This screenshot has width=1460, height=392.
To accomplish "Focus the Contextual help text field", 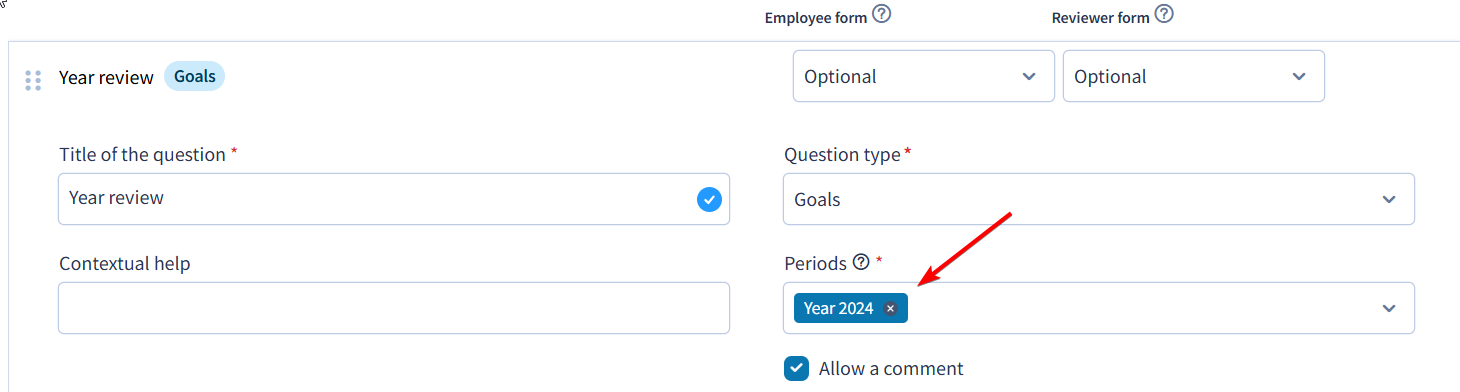I will [x=394, y=308].
